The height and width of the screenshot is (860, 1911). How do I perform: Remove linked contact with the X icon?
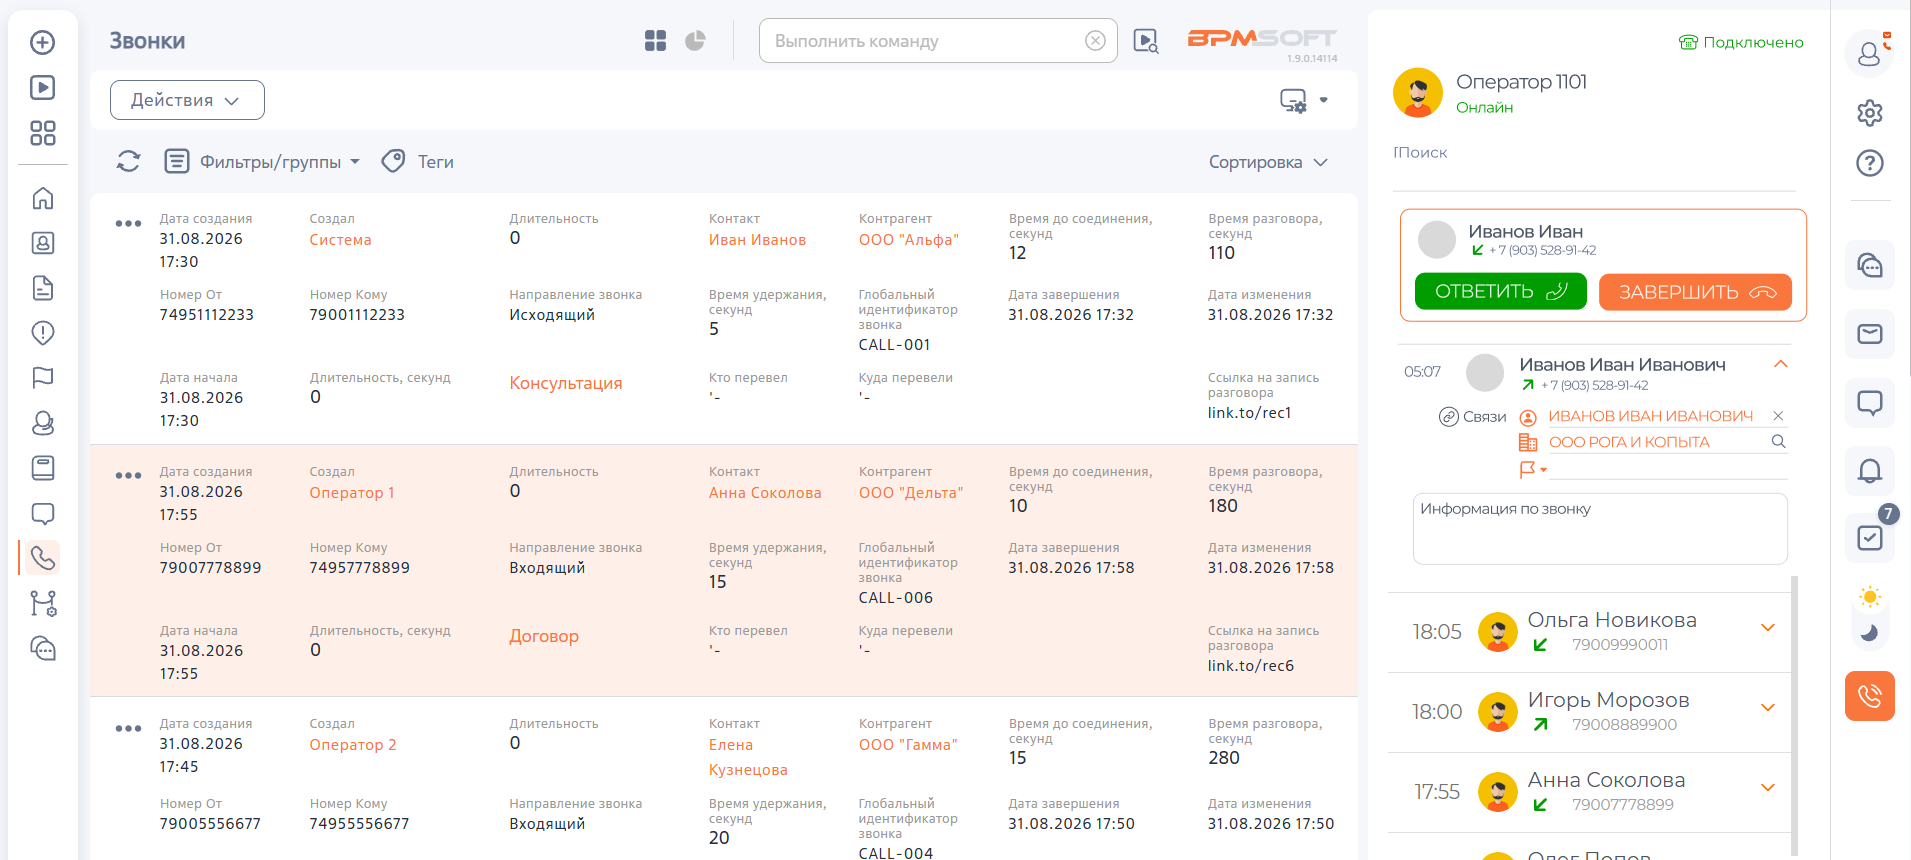click(1778, 416)
